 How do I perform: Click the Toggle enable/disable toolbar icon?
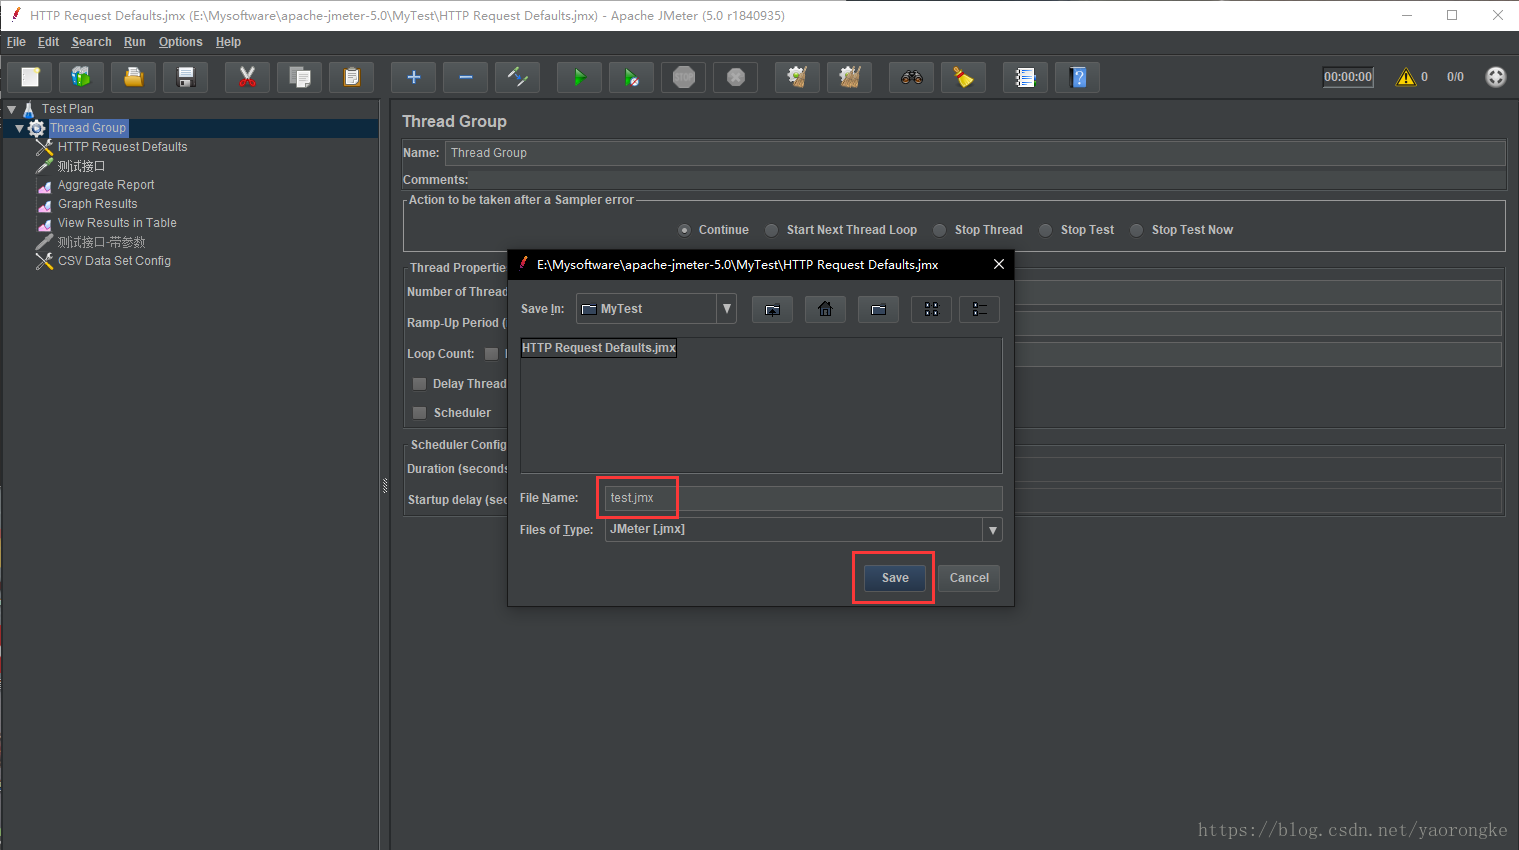(x=517, y=77)
